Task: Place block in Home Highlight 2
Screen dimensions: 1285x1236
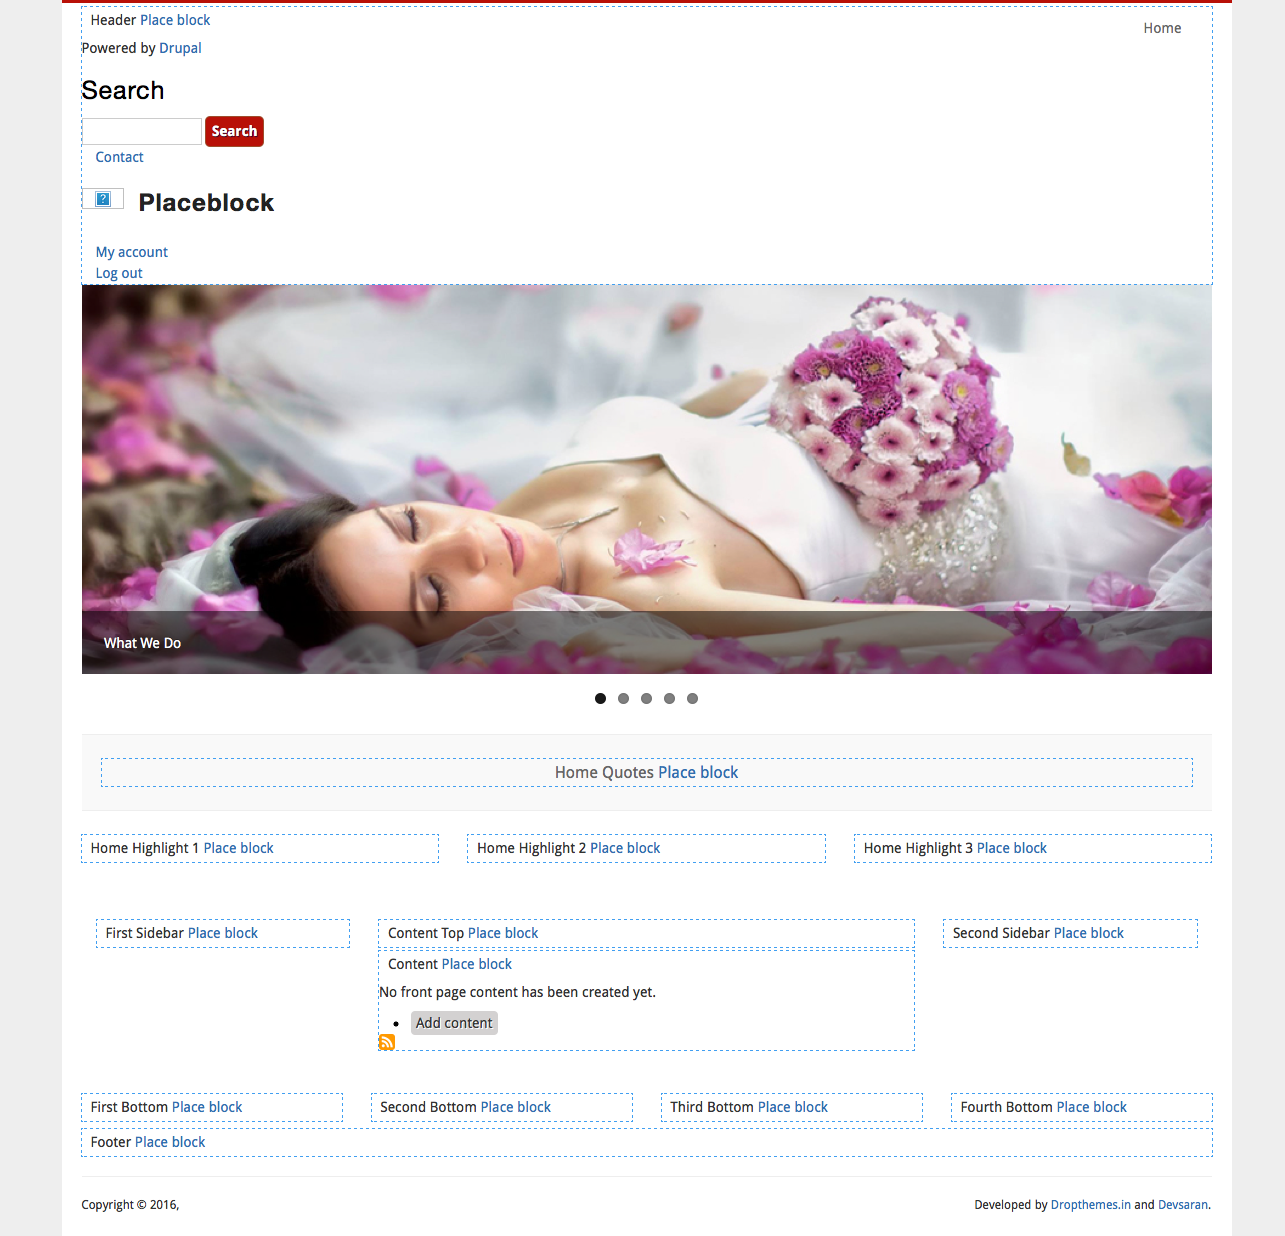Action: [625, 848]
